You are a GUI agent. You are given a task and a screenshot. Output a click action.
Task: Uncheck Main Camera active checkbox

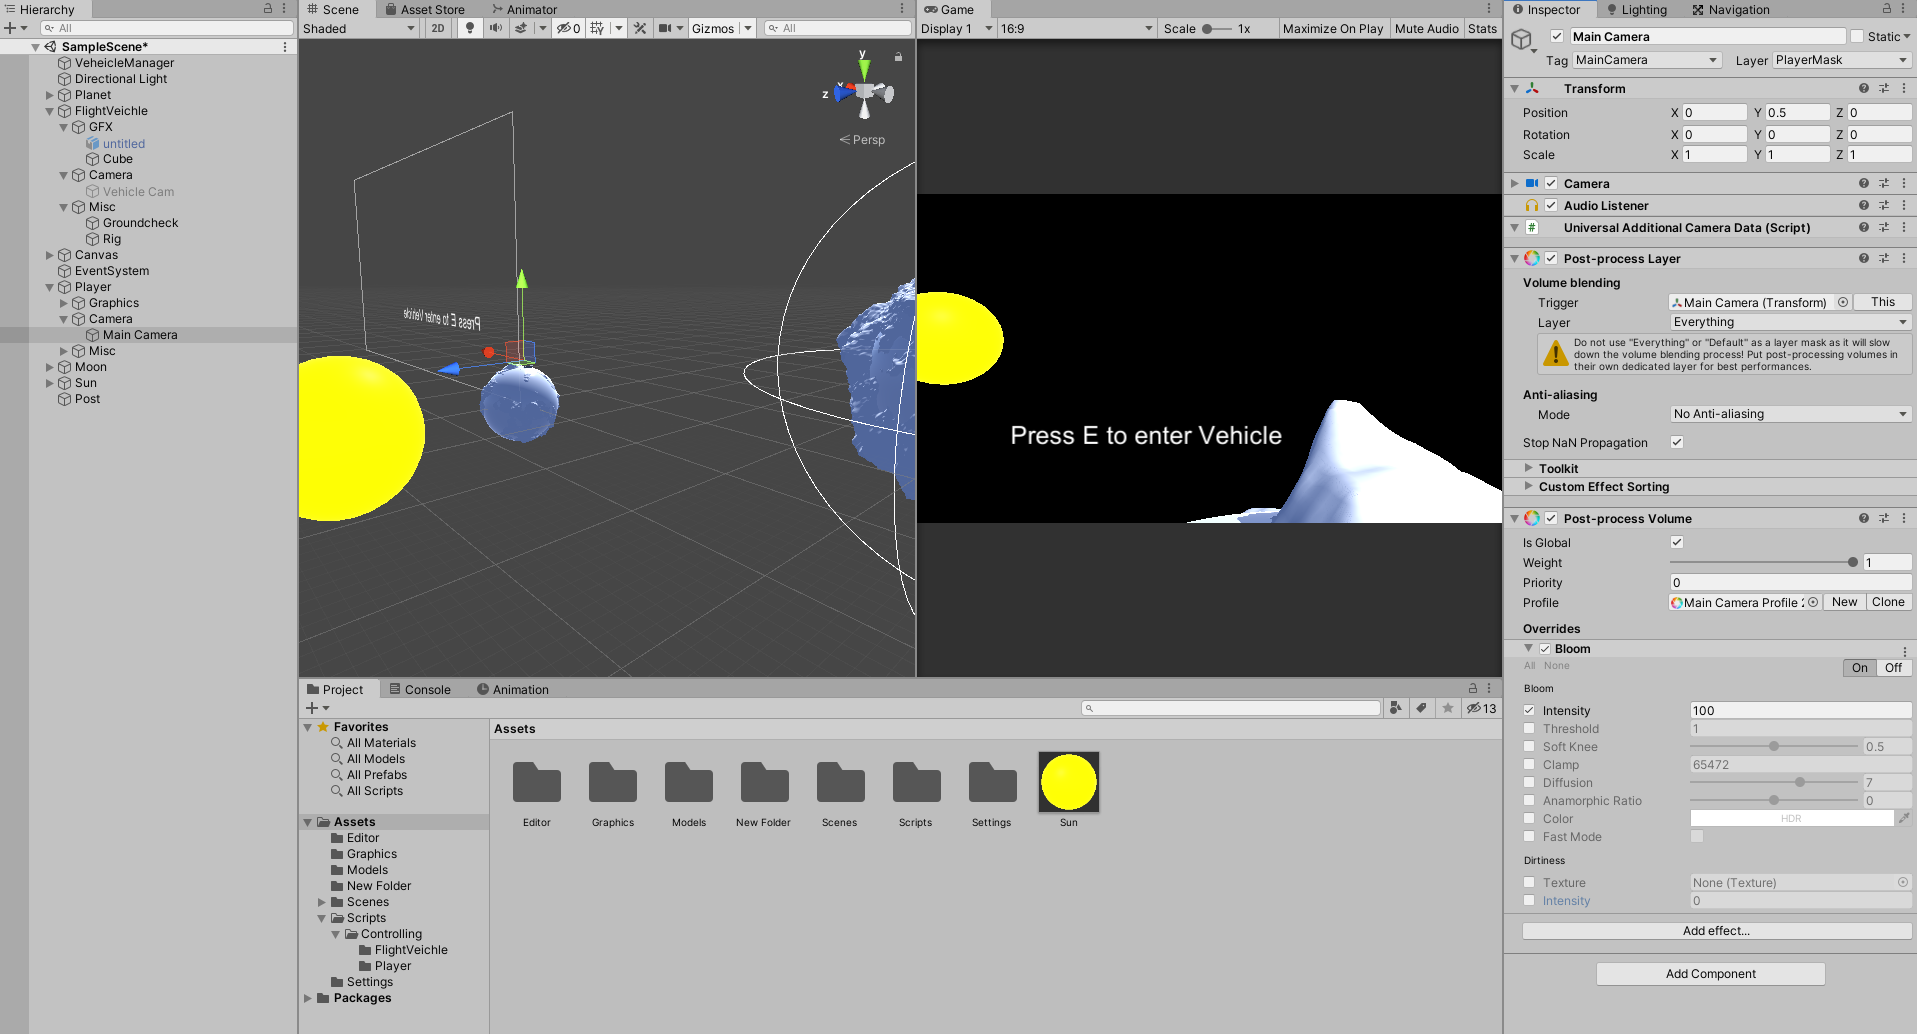pyautogui.click(x=1557, y=36)
